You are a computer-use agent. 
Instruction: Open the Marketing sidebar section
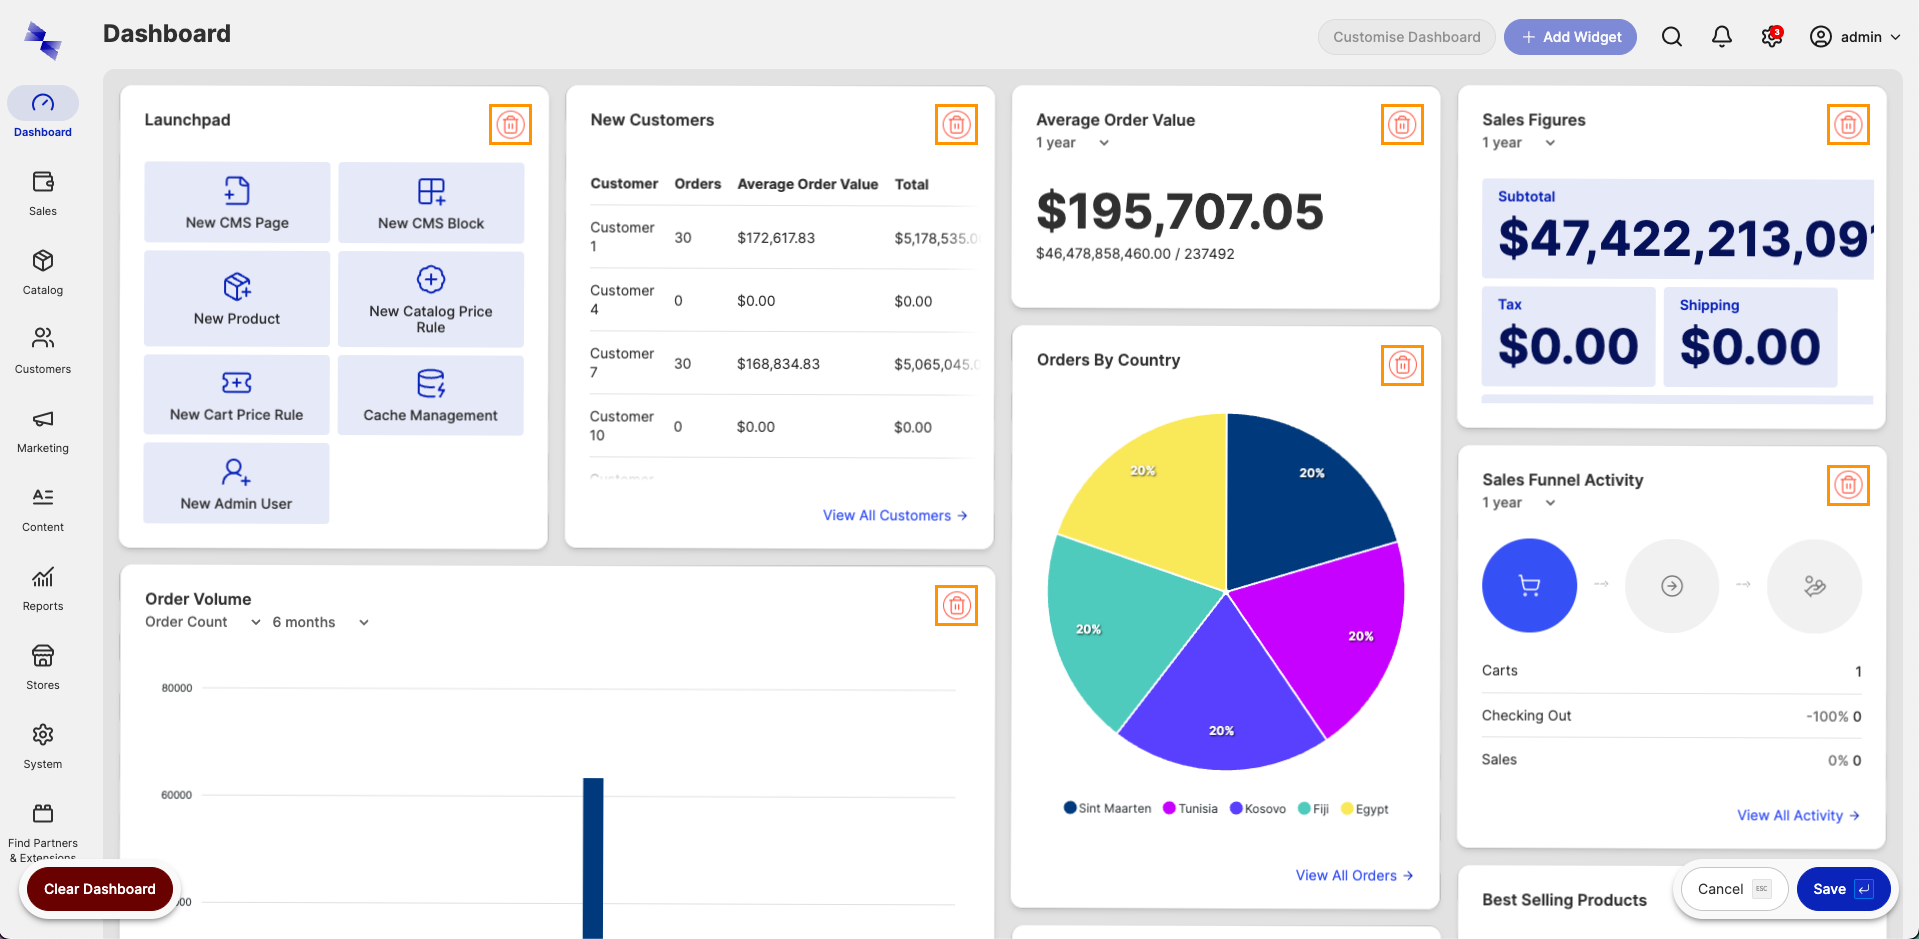click(x=43, y=430)
